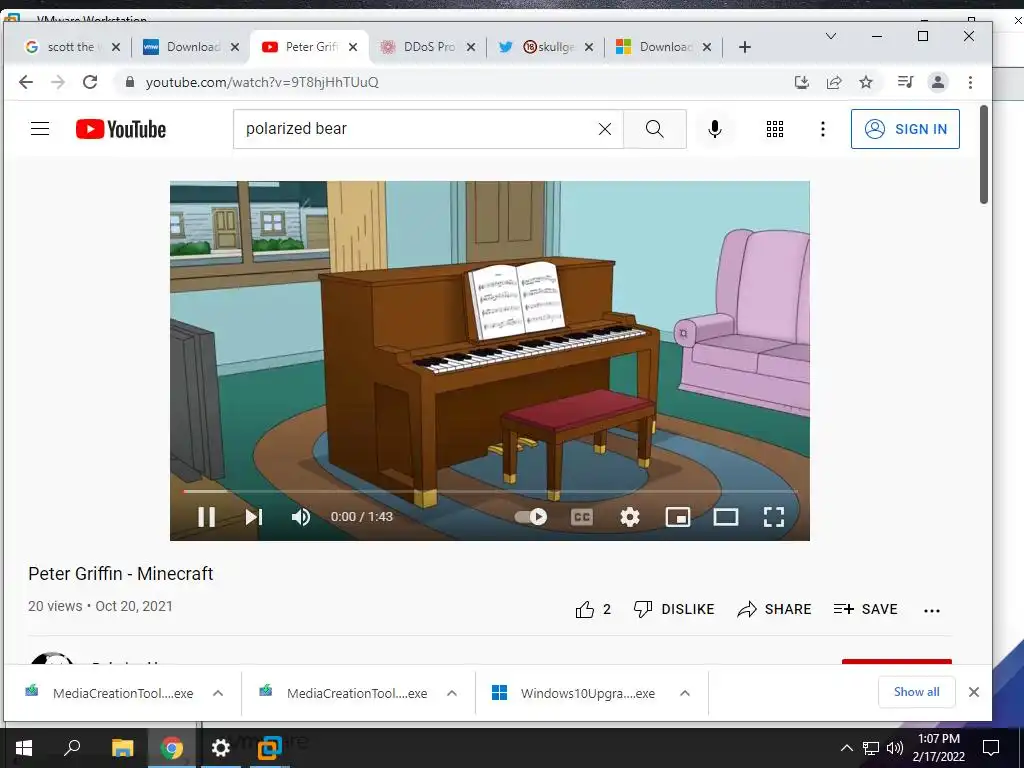
Task: Enable the miniplayer mode
Action: click(678, 517)
